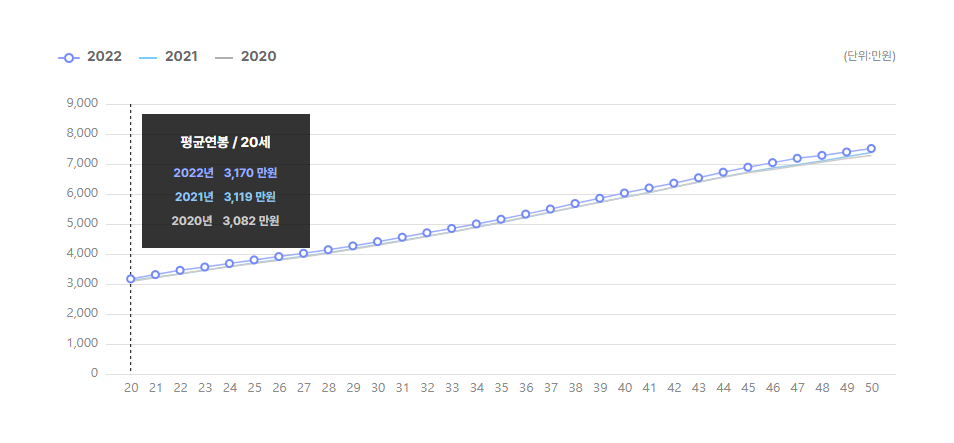Click the tooltip title for age 20
Screen dimensions: 954x443
coord(226,142)
